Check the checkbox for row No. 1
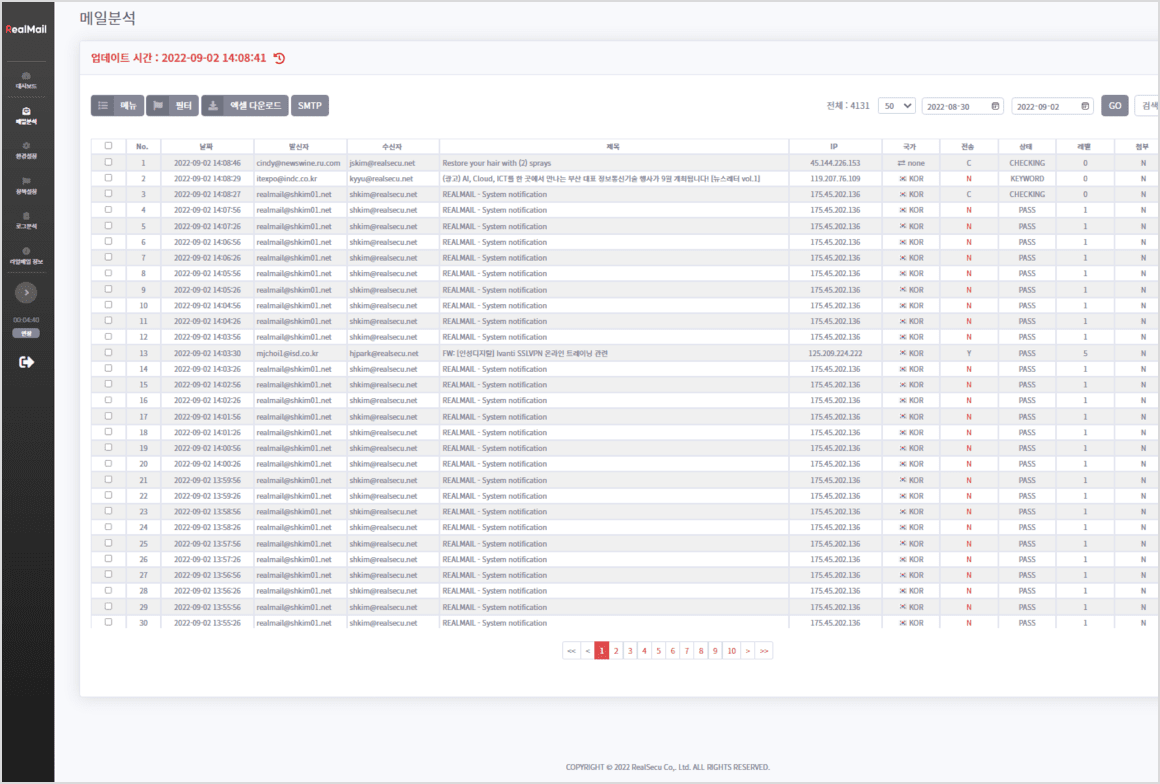The height and width of the screenshot is (784, 1160). click(x=108, y=162)
